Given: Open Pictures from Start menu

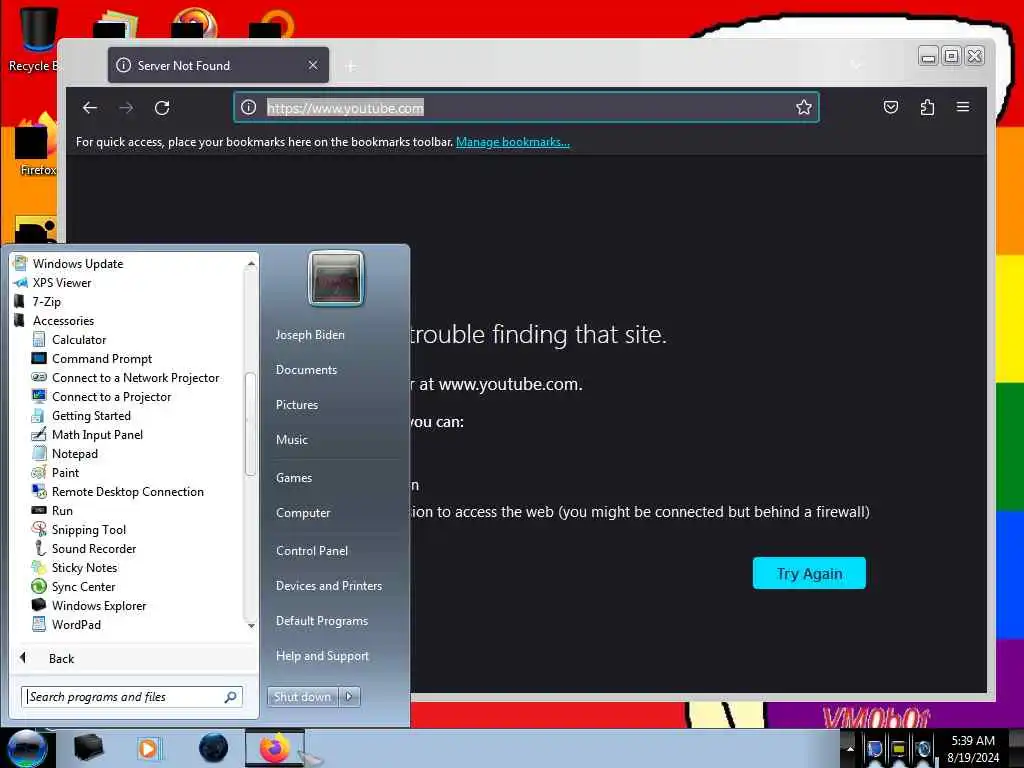Looking at the screenshot, I should click(x=296, y=405).
